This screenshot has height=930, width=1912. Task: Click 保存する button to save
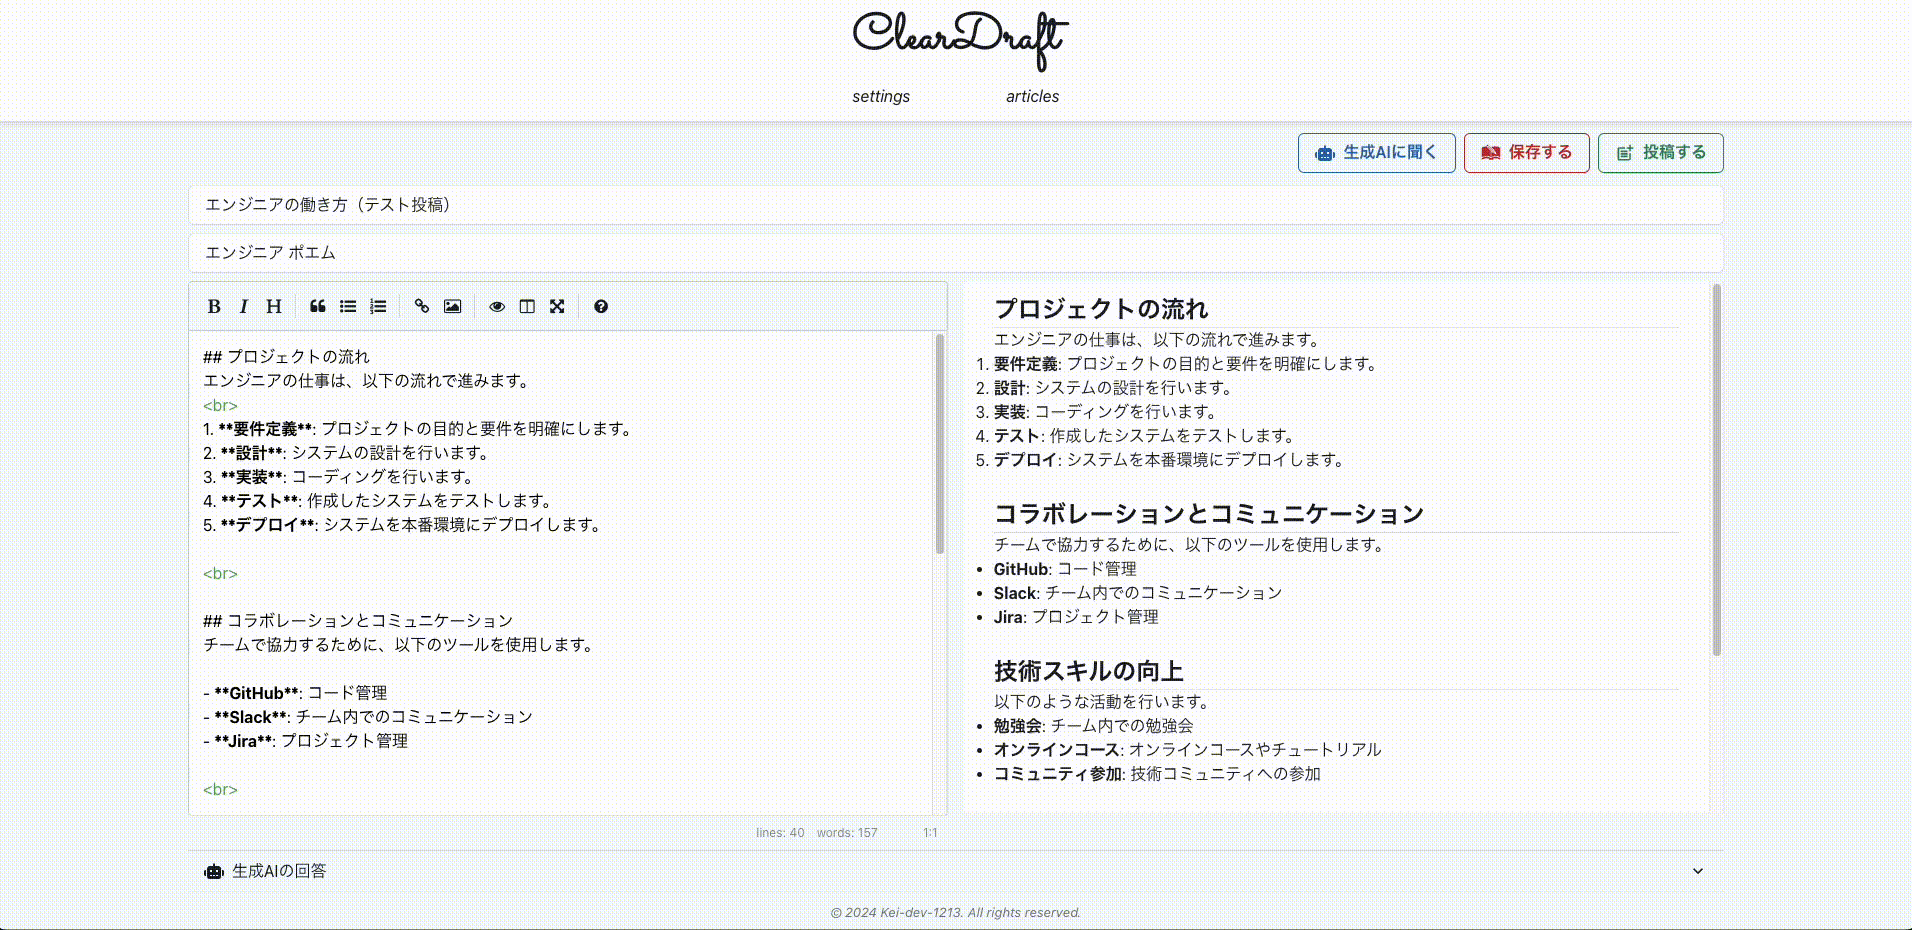coord(1527,153)
